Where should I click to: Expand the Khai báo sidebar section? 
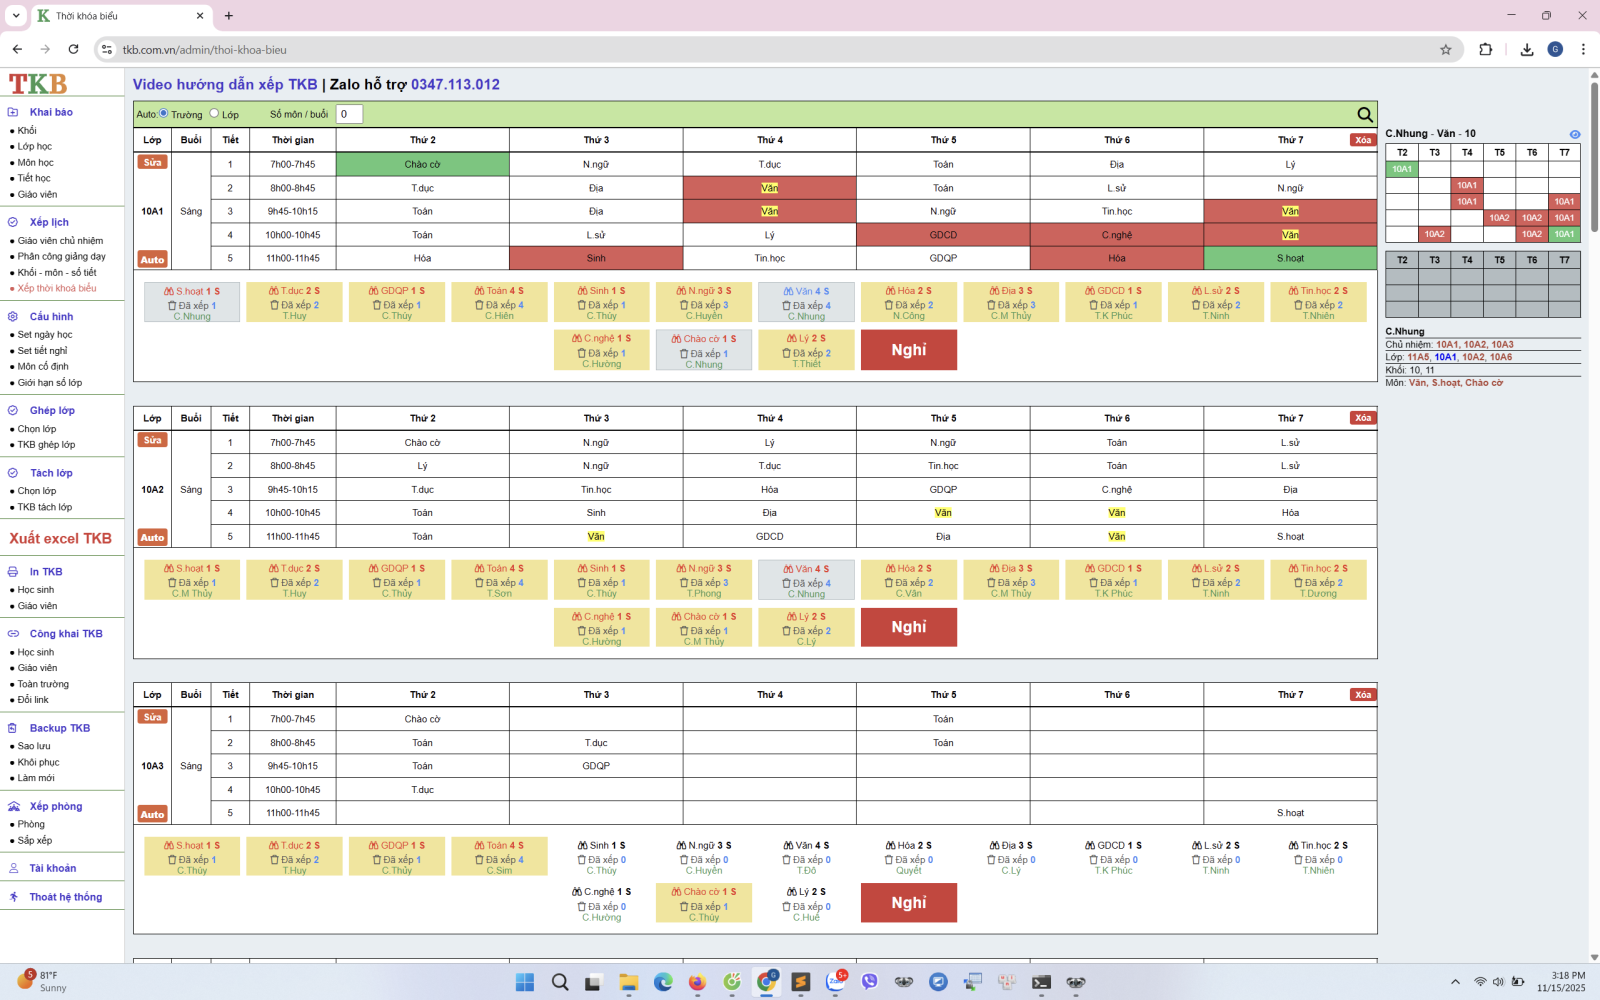click(x=50, y=112)
